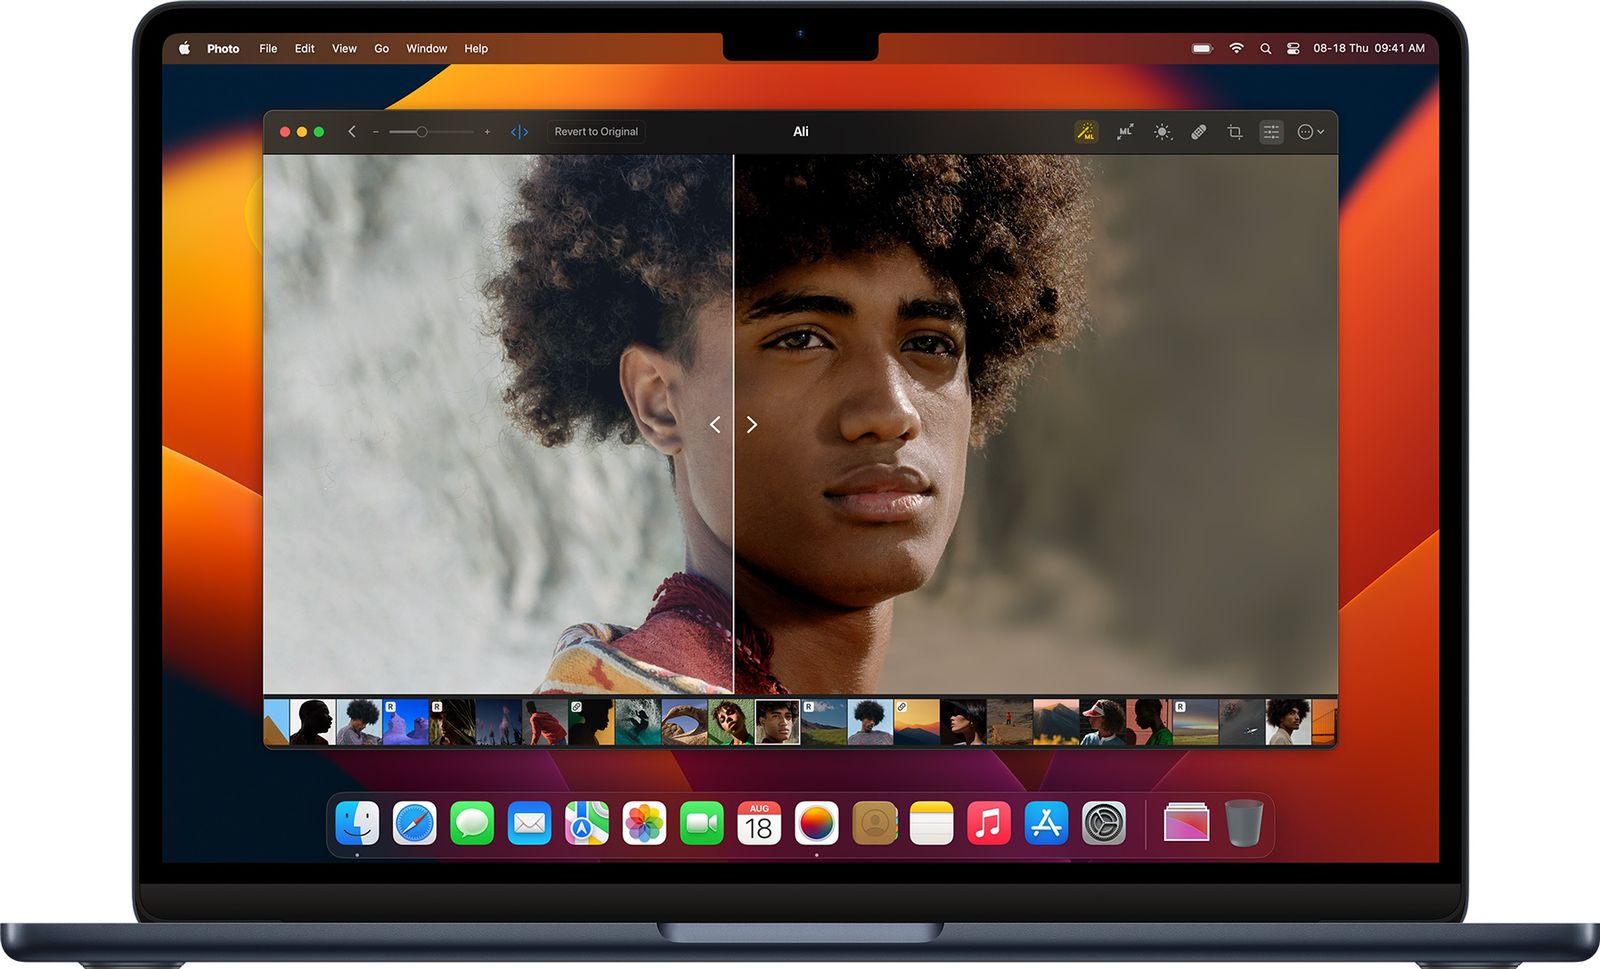Open the adjustments sliders panel icon

tap(1272, 131)
